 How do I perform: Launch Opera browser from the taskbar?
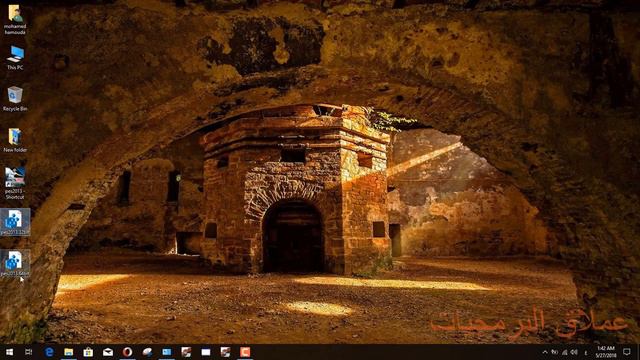click(127, 352)
